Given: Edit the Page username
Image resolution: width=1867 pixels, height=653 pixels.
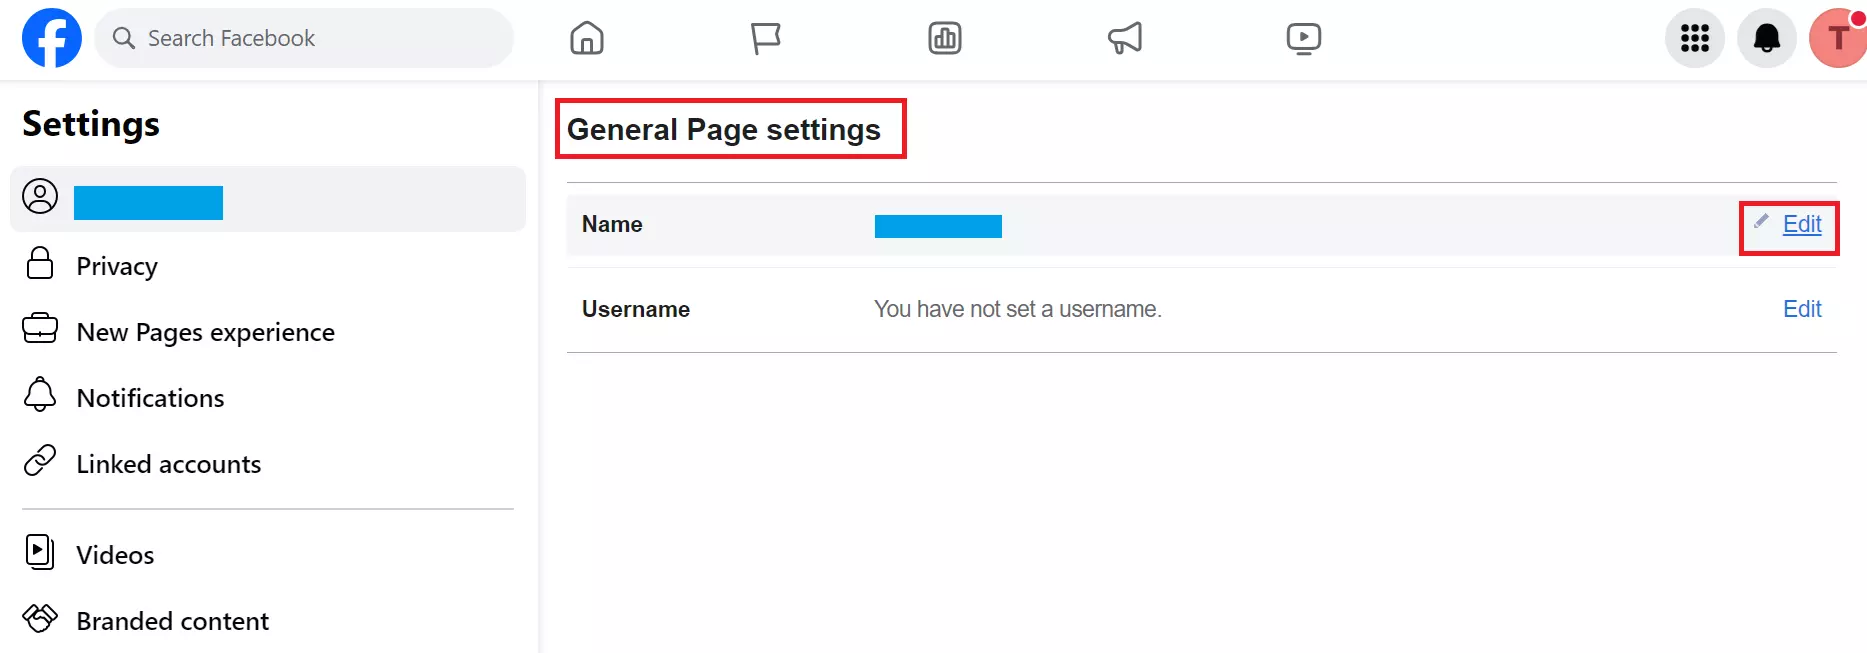Looking at the screenshot, I should coord(1801,309).
